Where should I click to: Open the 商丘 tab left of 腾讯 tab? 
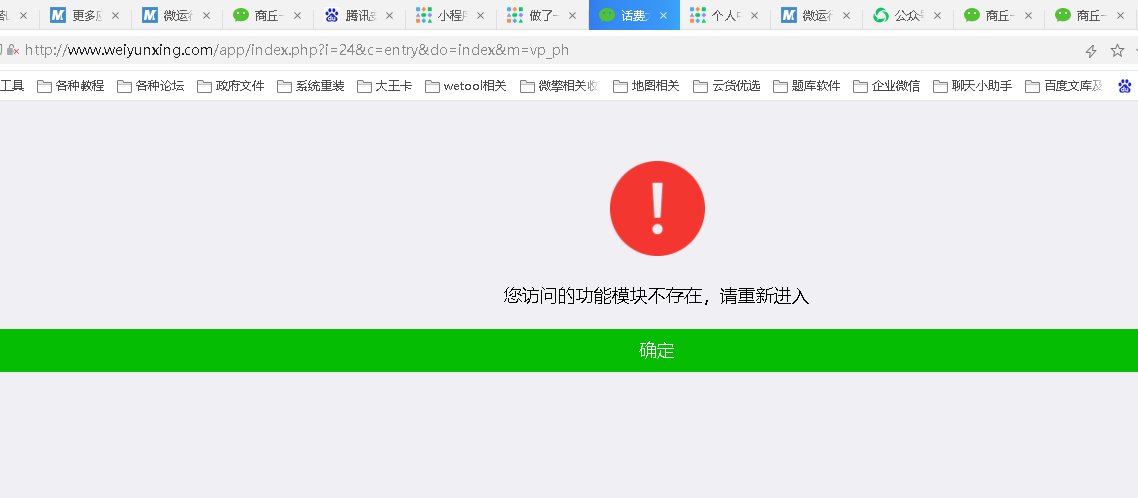[268, 15]
